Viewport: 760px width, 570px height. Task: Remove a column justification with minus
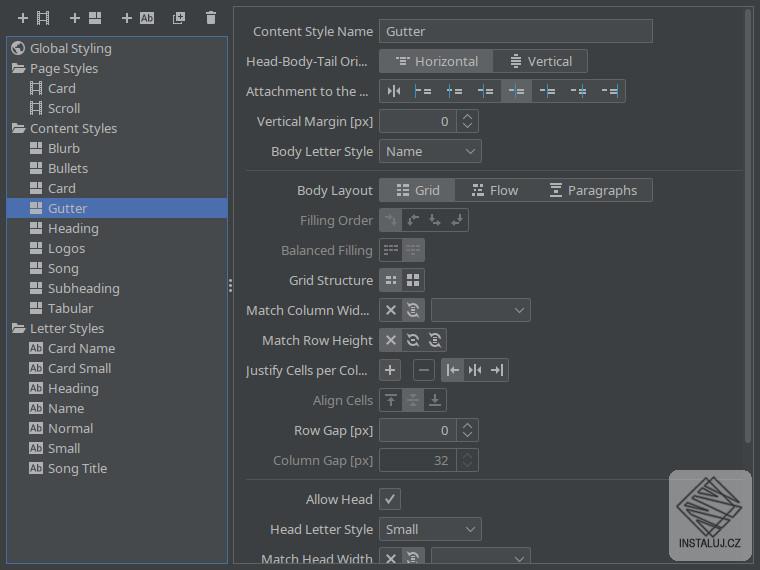424,370
